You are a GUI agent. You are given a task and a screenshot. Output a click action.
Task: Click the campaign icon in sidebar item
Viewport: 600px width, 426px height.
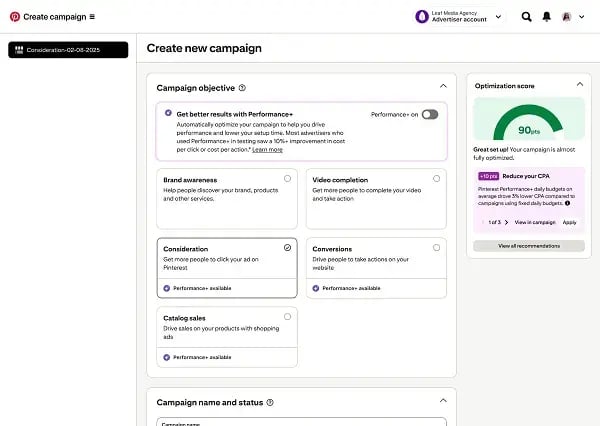tap(19, 50)
